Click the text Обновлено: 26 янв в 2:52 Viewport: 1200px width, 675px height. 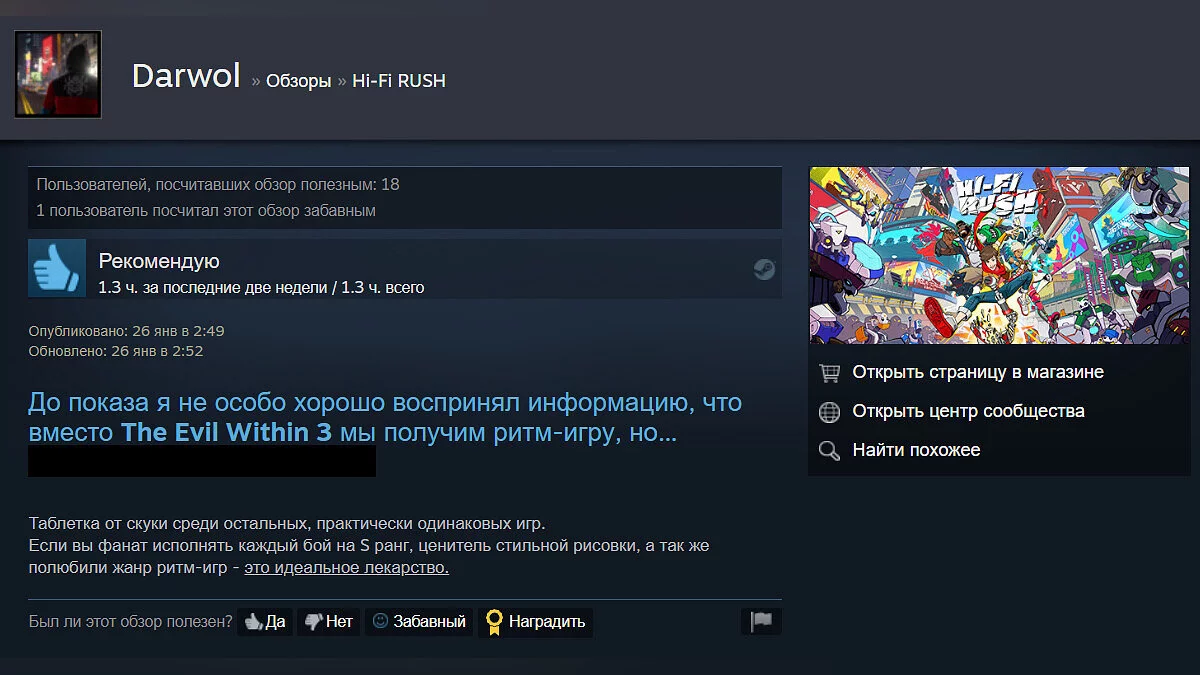[116, 351]
